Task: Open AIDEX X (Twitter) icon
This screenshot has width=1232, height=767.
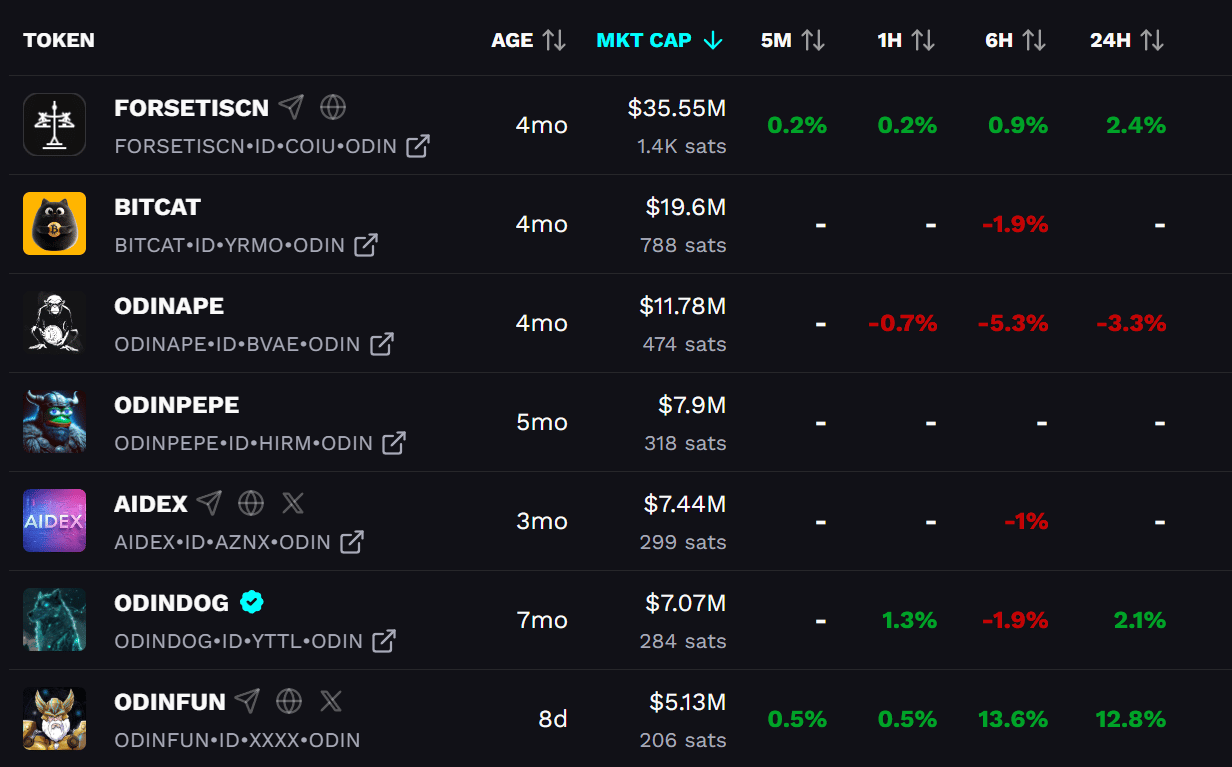Action: (293, 503)
